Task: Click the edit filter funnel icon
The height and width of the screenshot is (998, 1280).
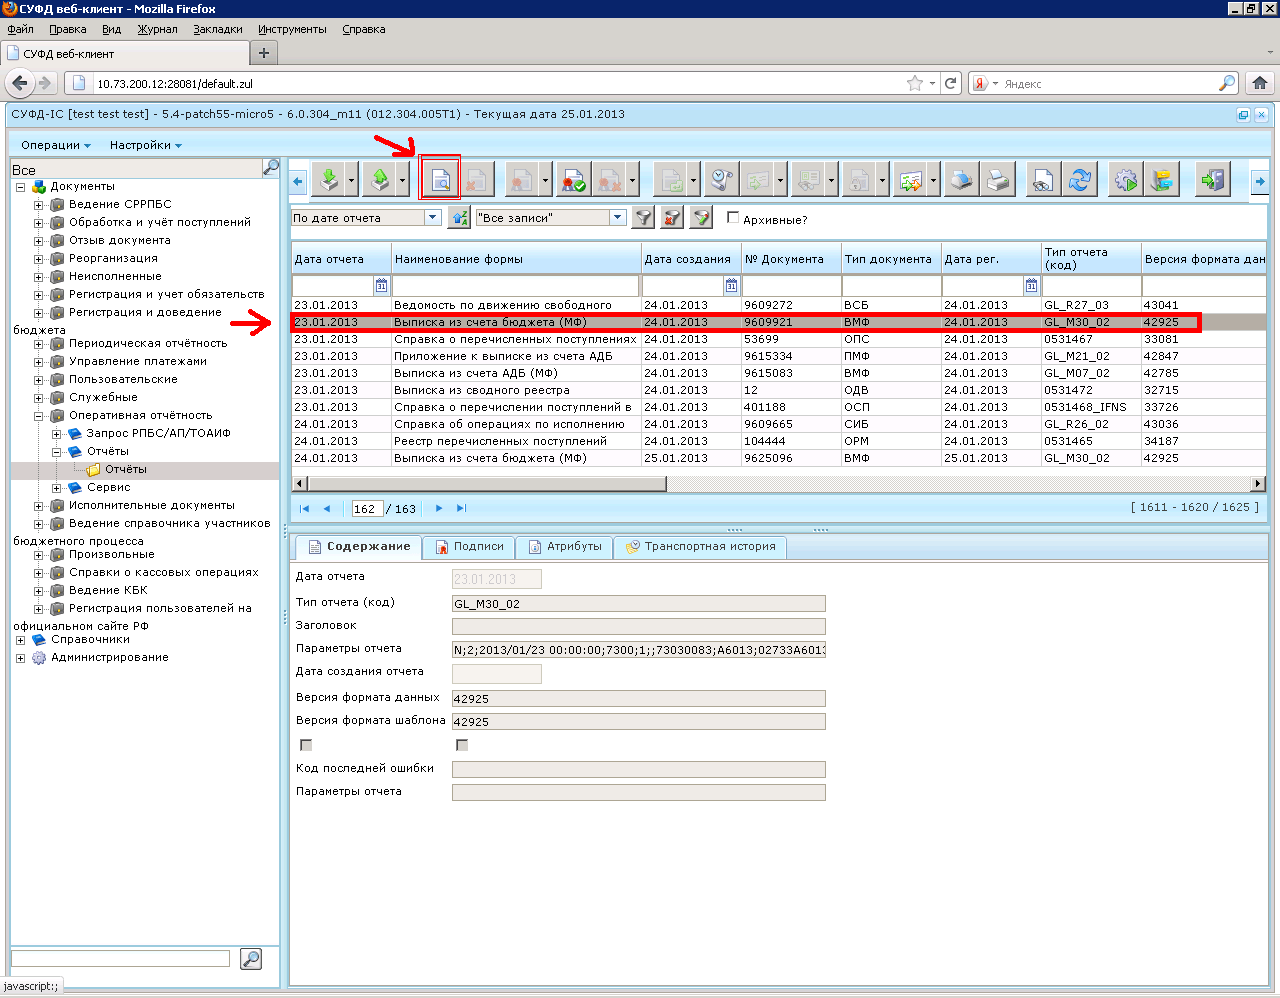Action: coord(702,217)
